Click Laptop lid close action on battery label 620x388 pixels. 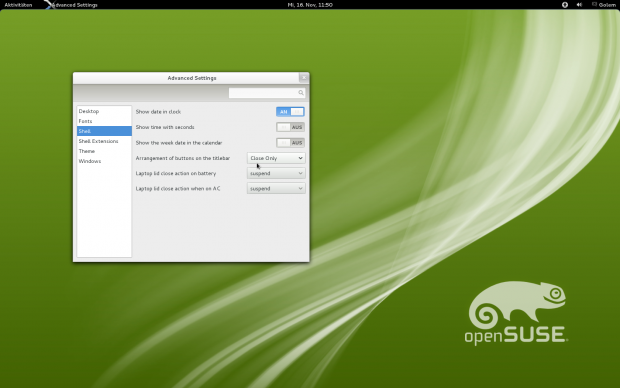click(176, 173)
